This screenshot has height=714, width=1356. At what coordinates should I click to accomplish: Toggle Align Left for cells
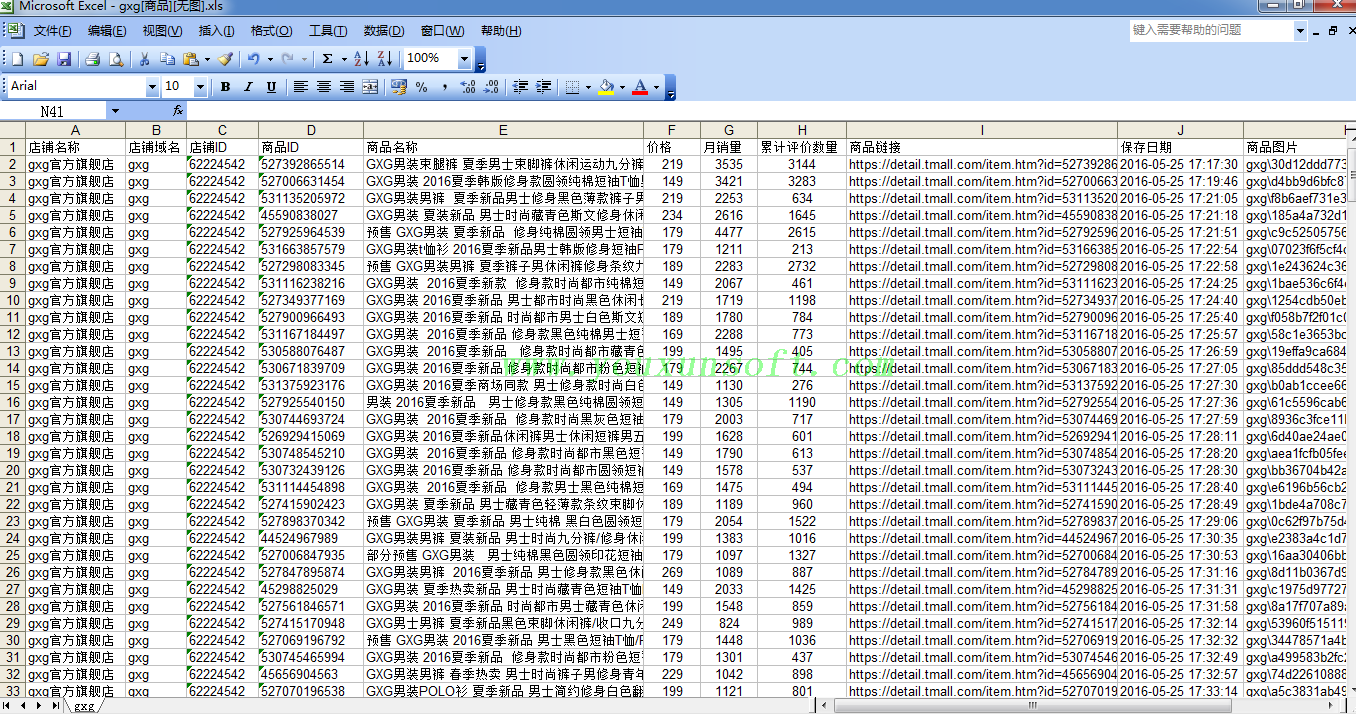click(300, 87)
